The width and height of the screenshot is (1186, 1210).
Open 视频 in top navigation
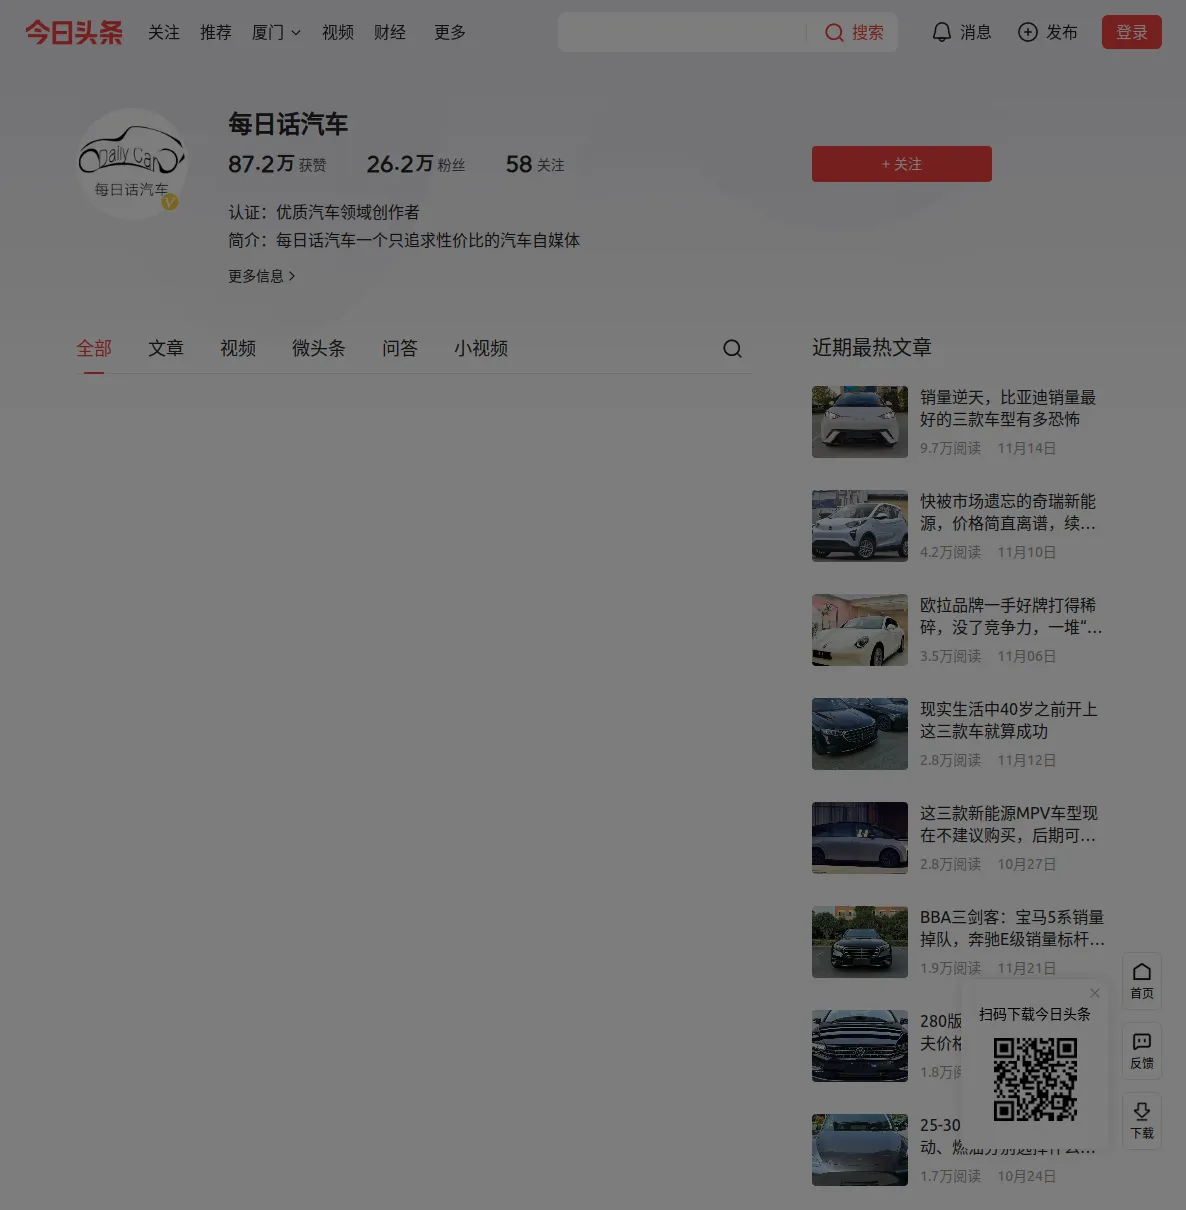pyautogui.click(x=338, y=33)
